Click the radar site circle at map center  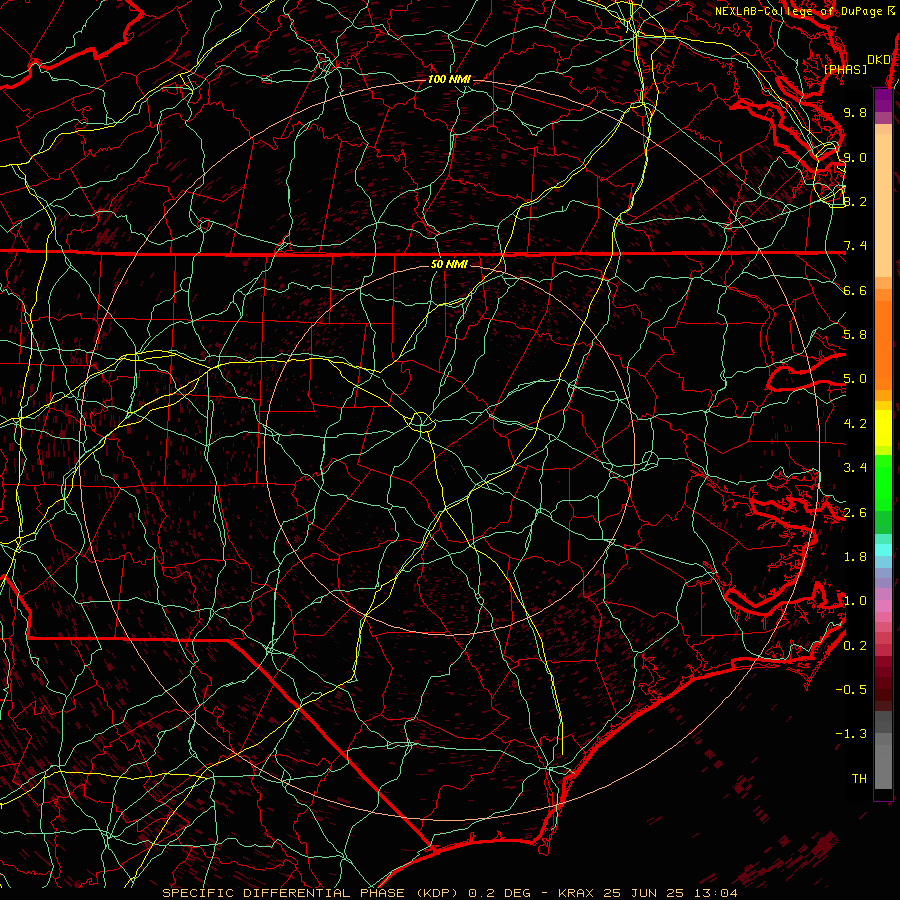(421, 421)
